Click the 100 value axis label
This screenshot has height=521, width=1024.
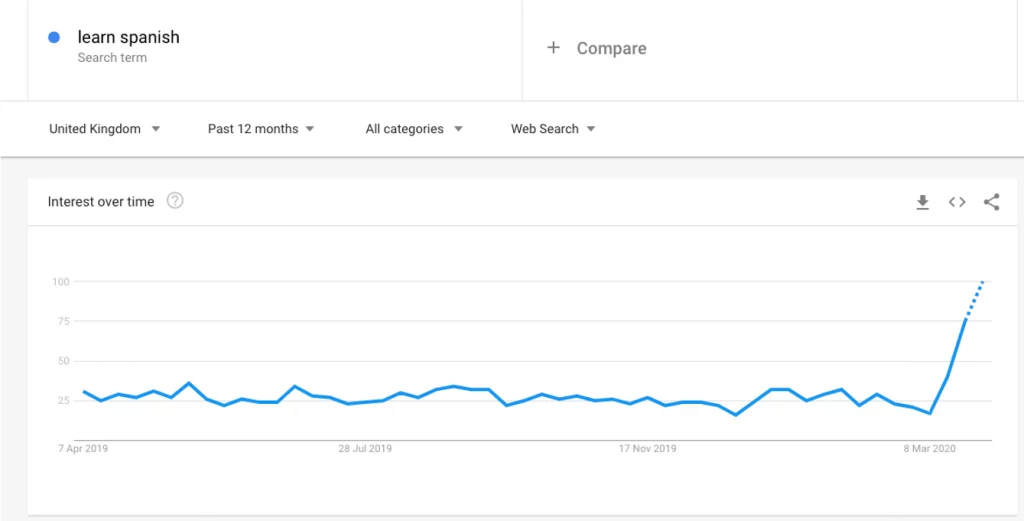click(61, 282)
